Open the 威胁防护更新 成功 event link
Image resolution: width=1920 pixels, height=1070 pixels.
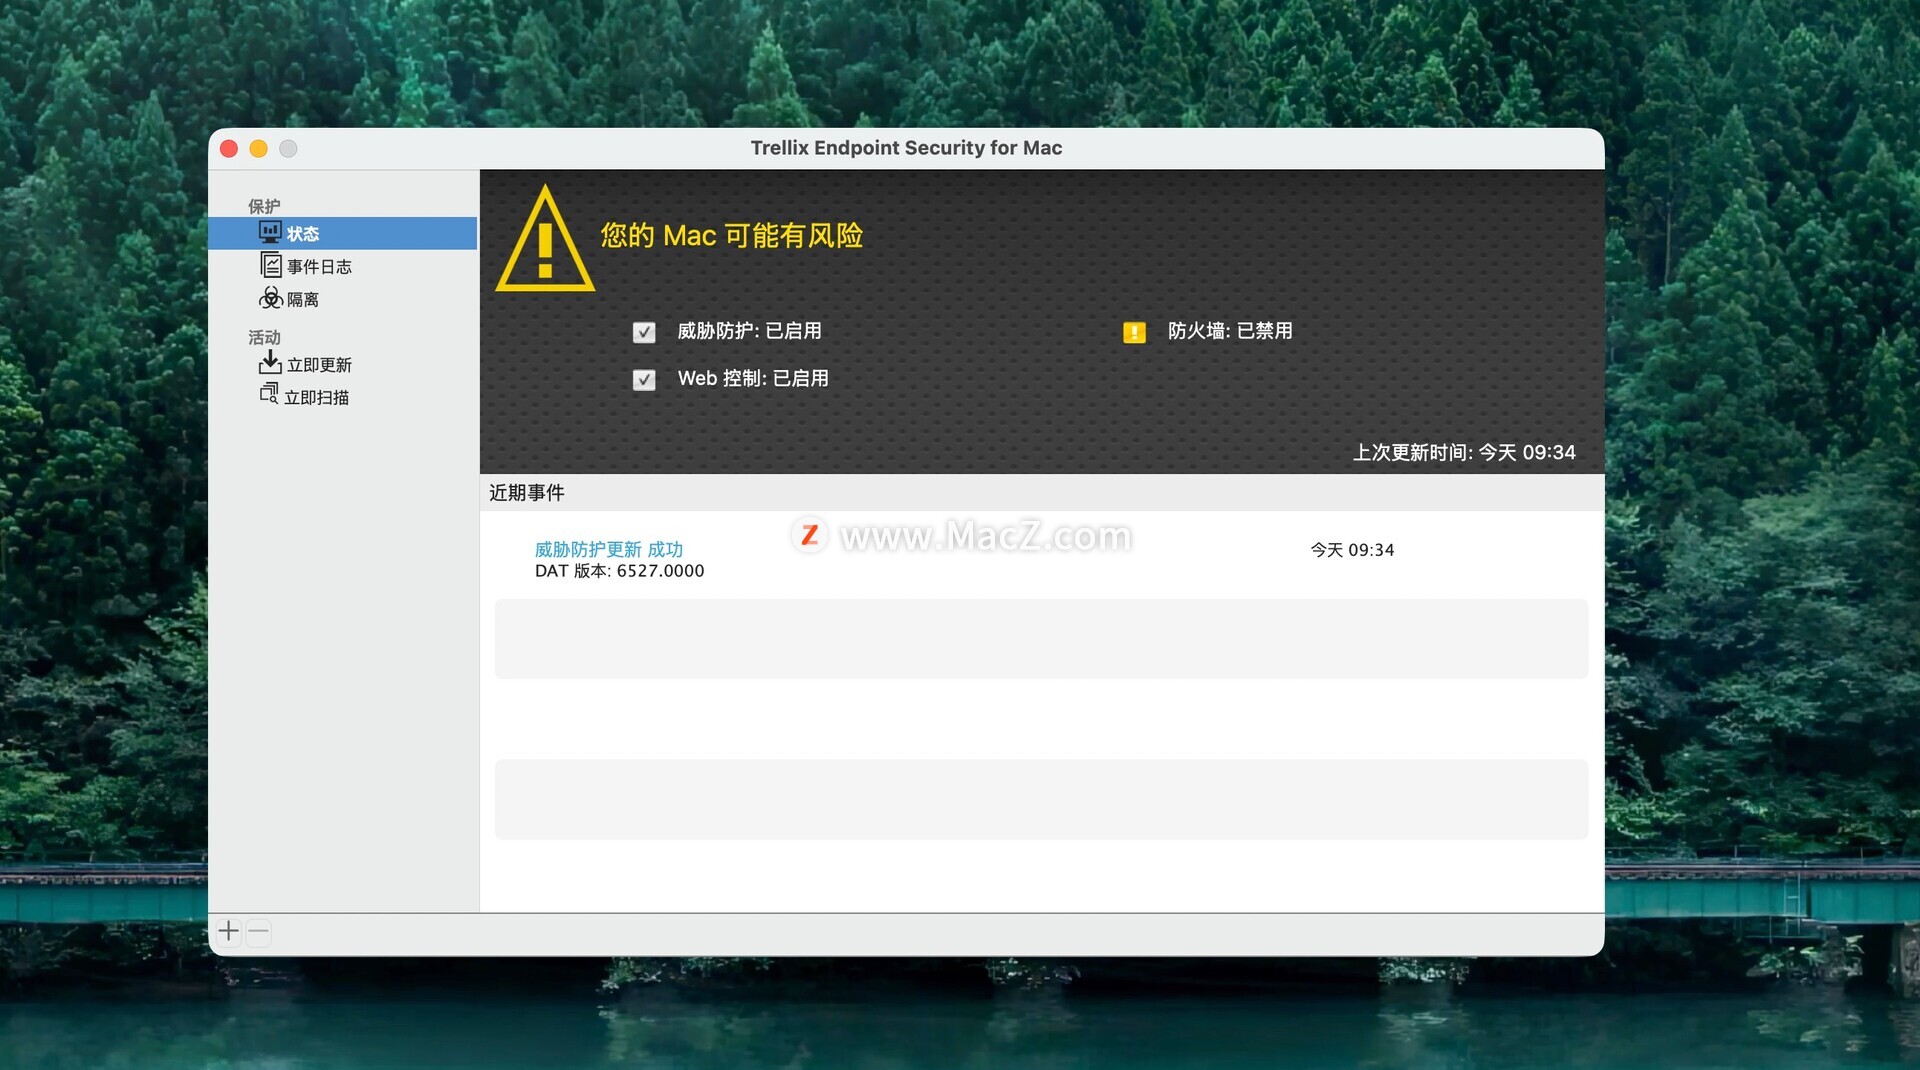609,549
